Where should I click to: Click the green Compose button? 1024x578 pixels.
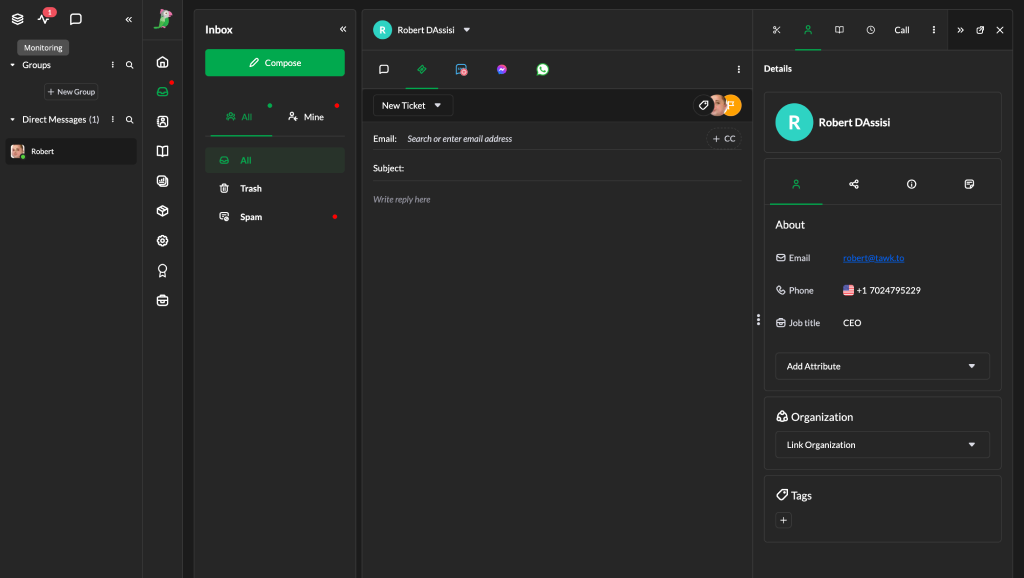pos(275,63)
